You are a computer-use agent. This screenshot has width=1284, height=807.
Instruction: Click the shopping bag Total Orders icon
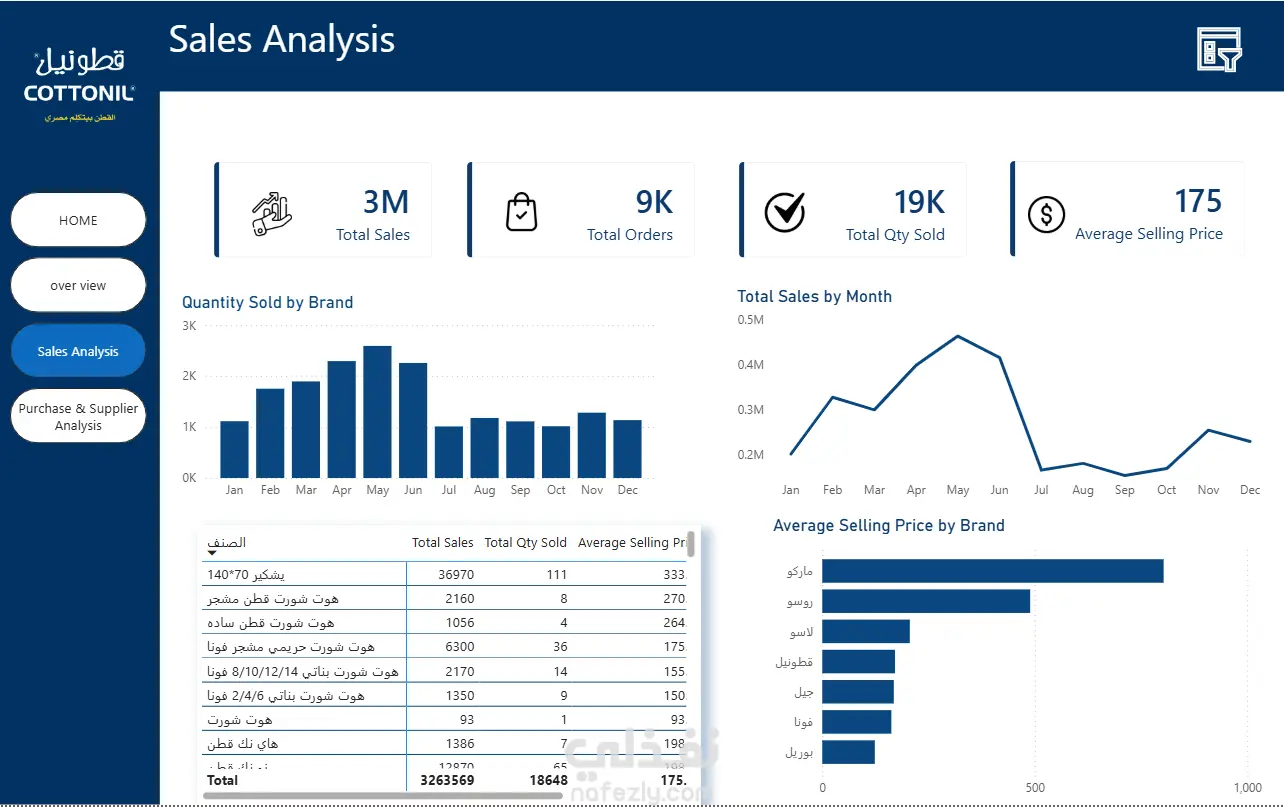click(521, 212)
